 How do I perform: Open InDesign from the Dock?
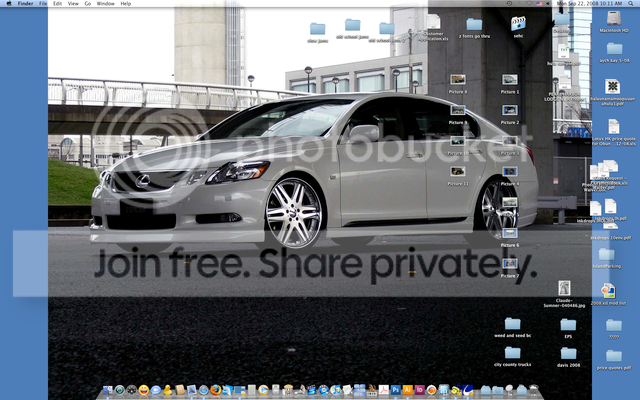point(420,390)
